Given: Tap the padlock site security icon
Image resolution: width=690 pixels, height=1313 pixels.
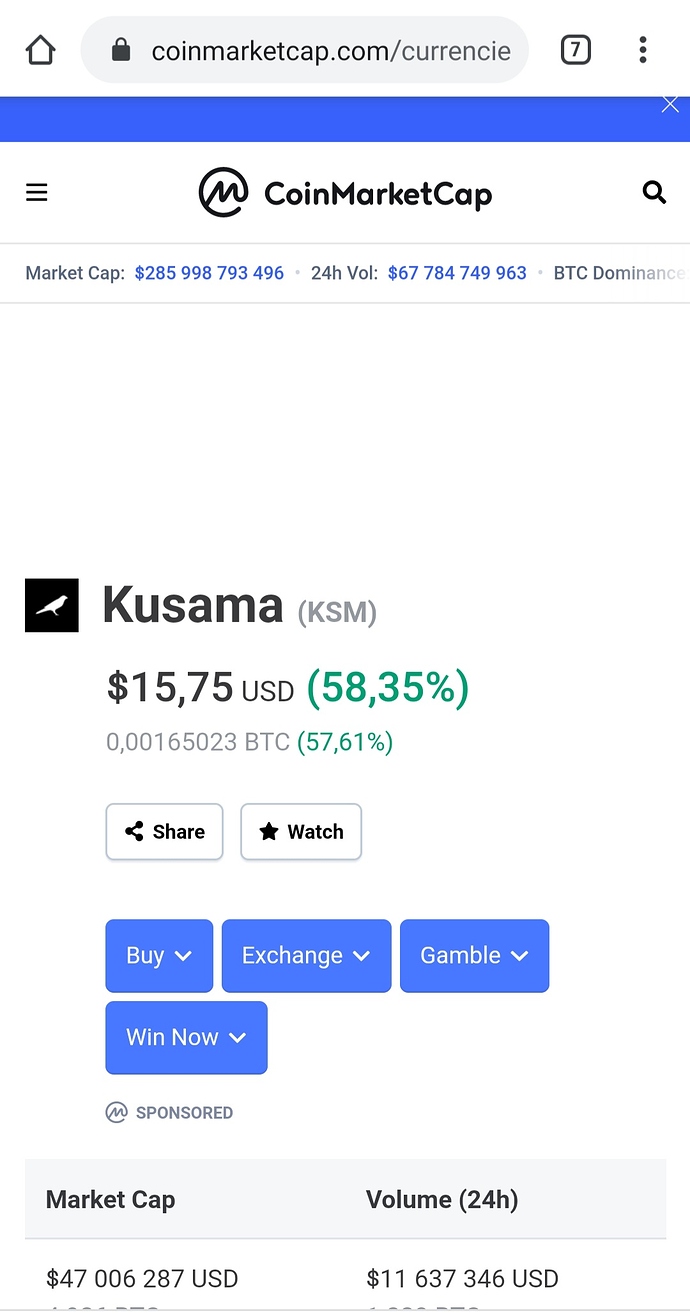Looking at the screenshot, I should point(121,50).
